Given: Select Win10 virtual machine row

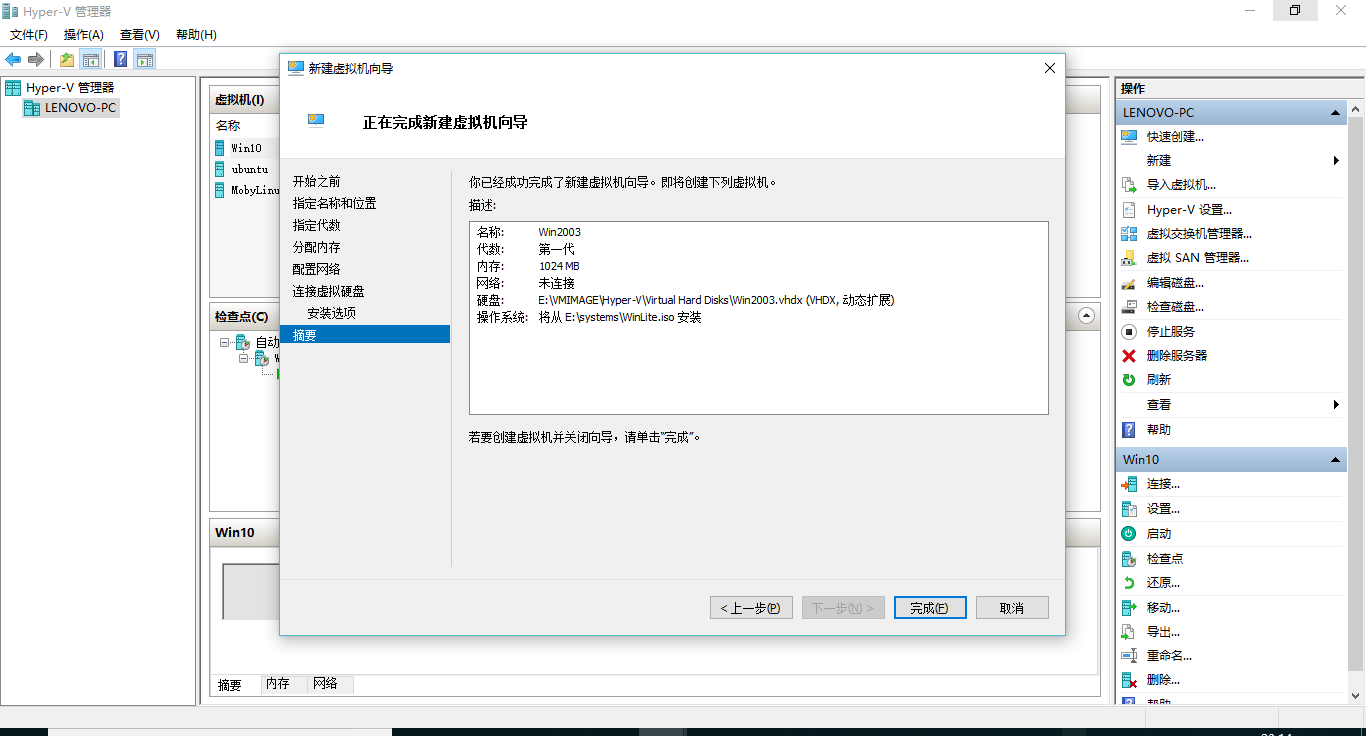Looking at the screenshot, I should click(246, 148).
